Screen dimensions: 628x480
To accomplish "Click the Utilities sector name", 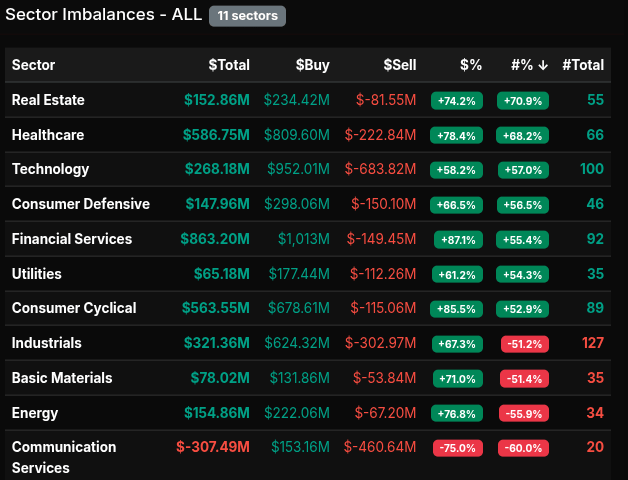I will point(36,274).
